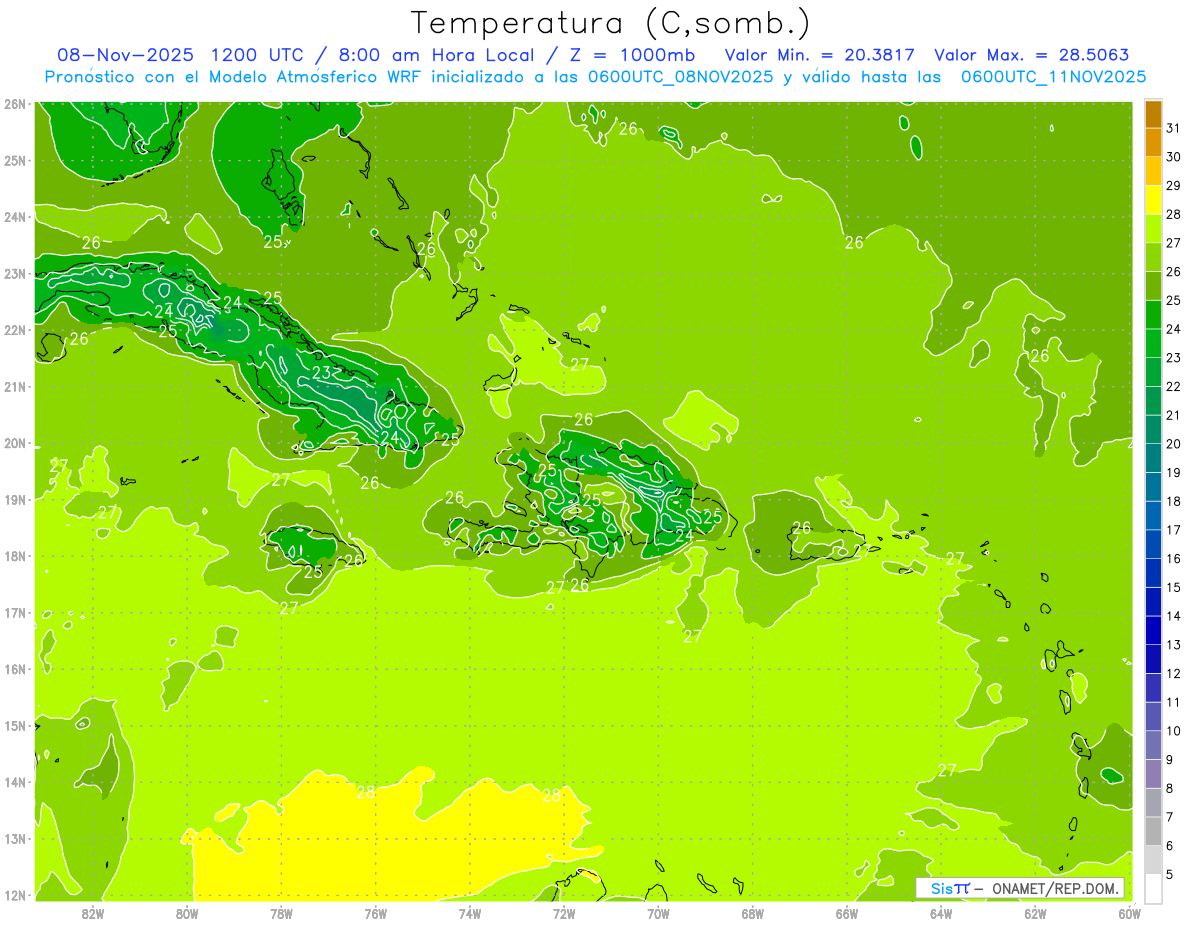Click the color bar label '10'
Screen dimensions: 1200x927
pos(1174,731)
